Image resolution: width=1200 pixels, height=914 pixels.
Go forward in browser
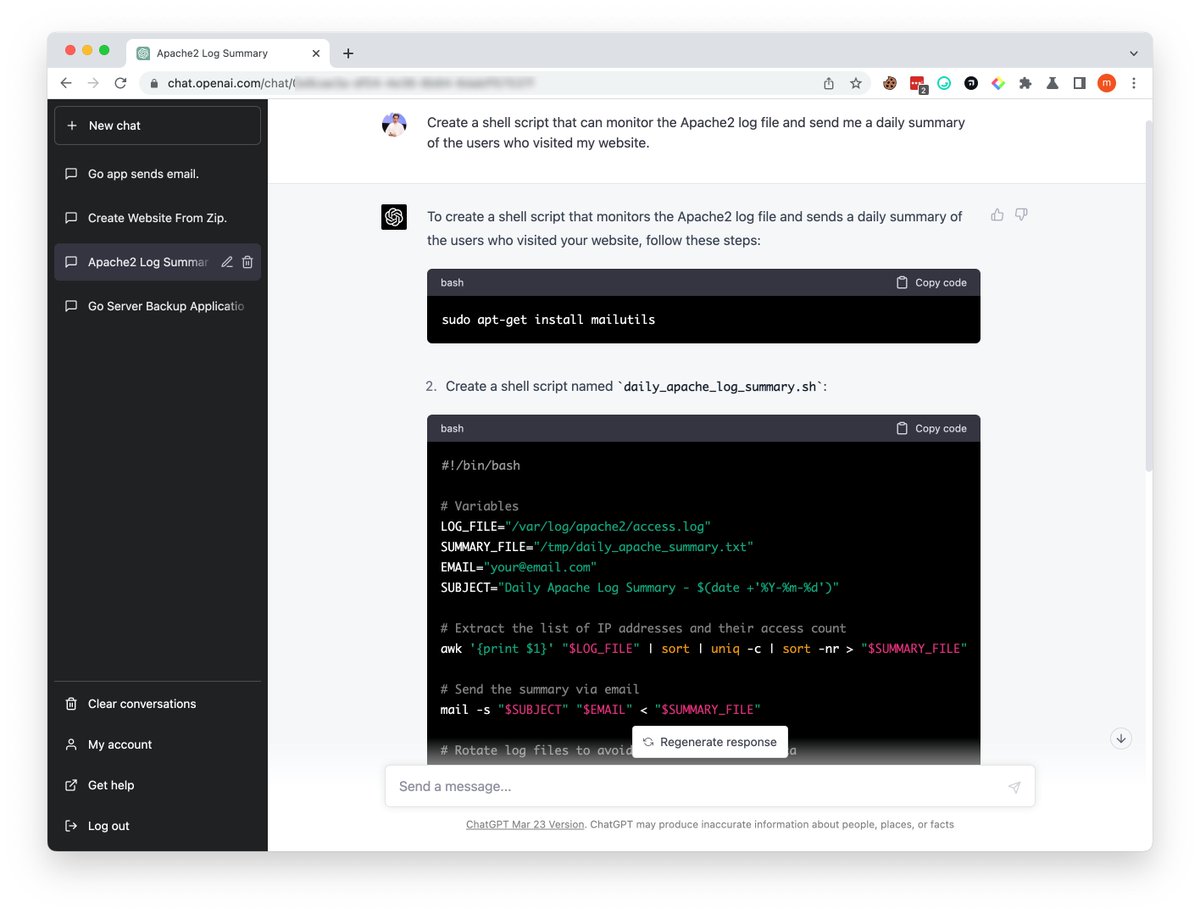(x=93, y=84)
